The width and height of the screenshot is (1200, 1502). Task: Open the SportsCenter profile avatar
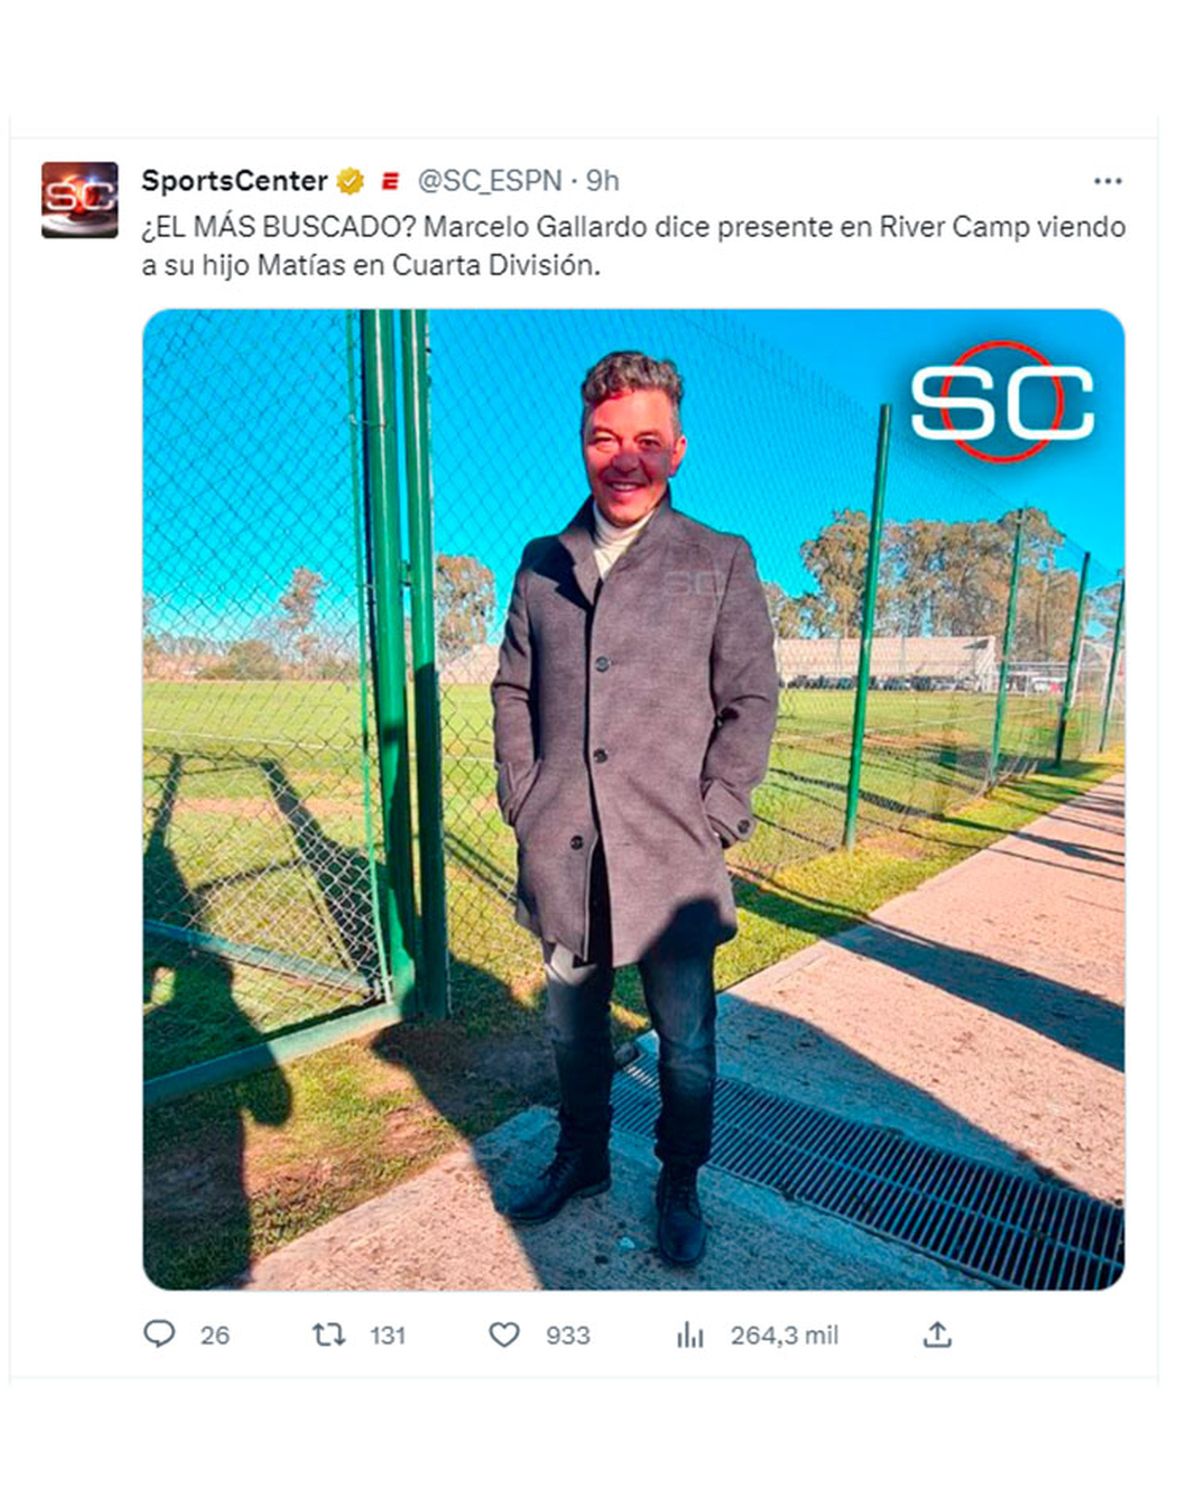(x=80, y=200)
